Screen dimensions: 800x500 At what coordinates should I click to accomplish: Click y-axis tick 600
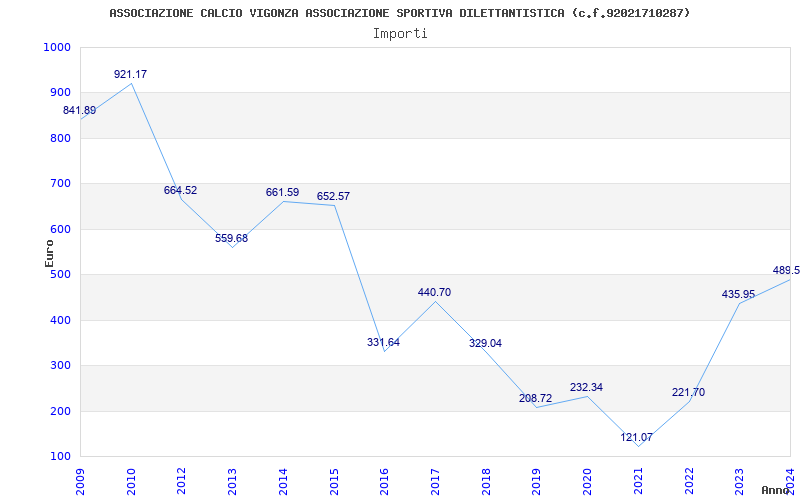(60, 230)
